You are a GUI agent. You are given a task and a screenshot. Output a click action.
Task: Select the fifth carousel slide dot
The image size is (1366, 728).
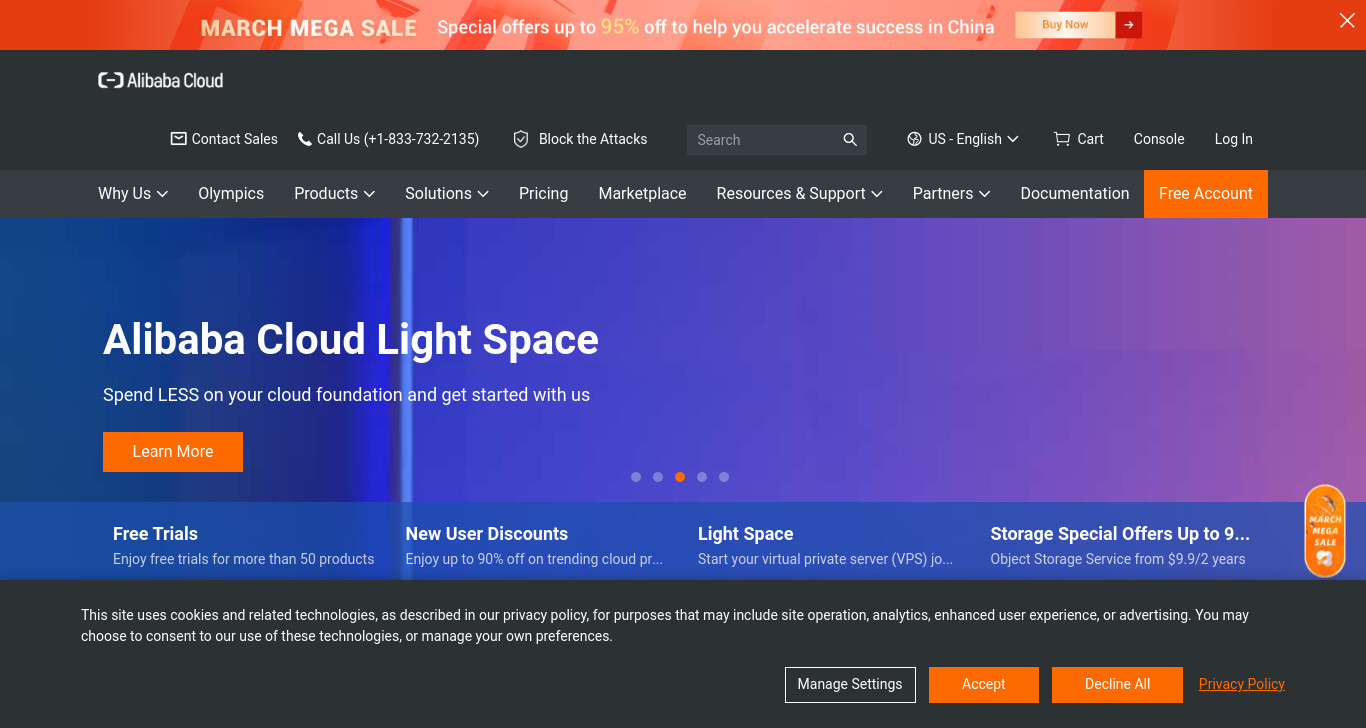click(x=724, y=477)
